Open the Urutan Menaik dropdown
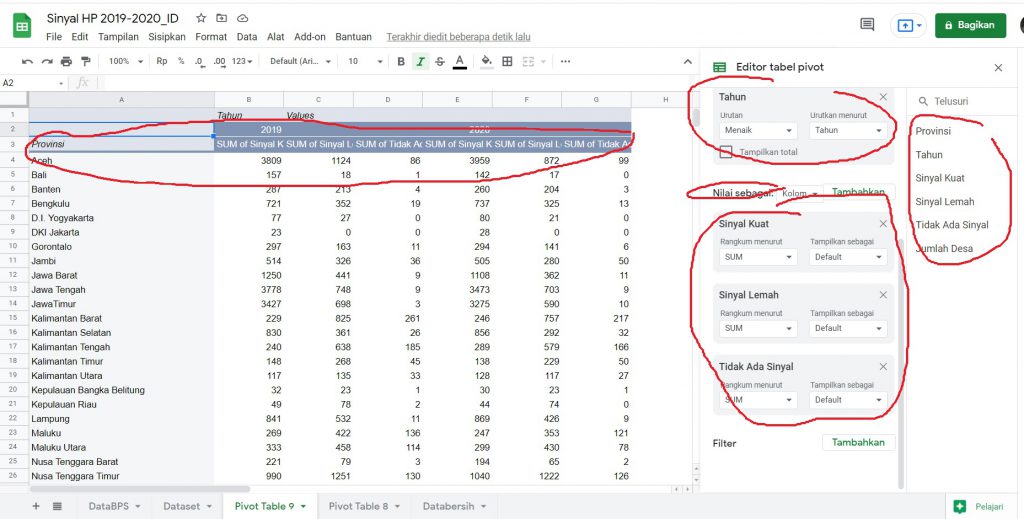The image size is (1024, 519). point(758,130)
